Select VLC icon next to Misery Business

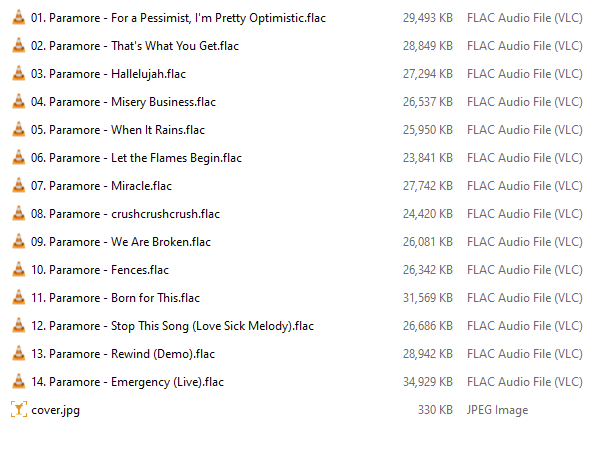point(19,101)
